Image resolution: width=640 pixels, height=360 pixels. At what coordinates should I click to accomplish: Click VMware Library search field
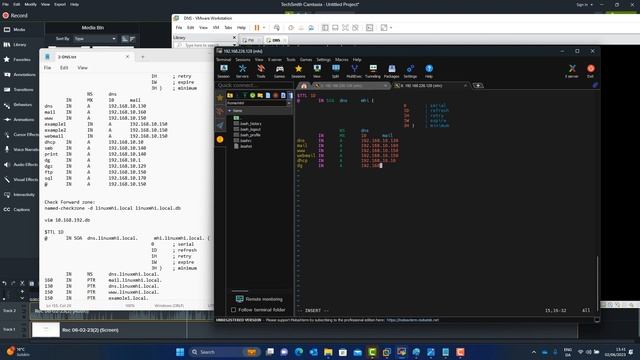point(204,45)
